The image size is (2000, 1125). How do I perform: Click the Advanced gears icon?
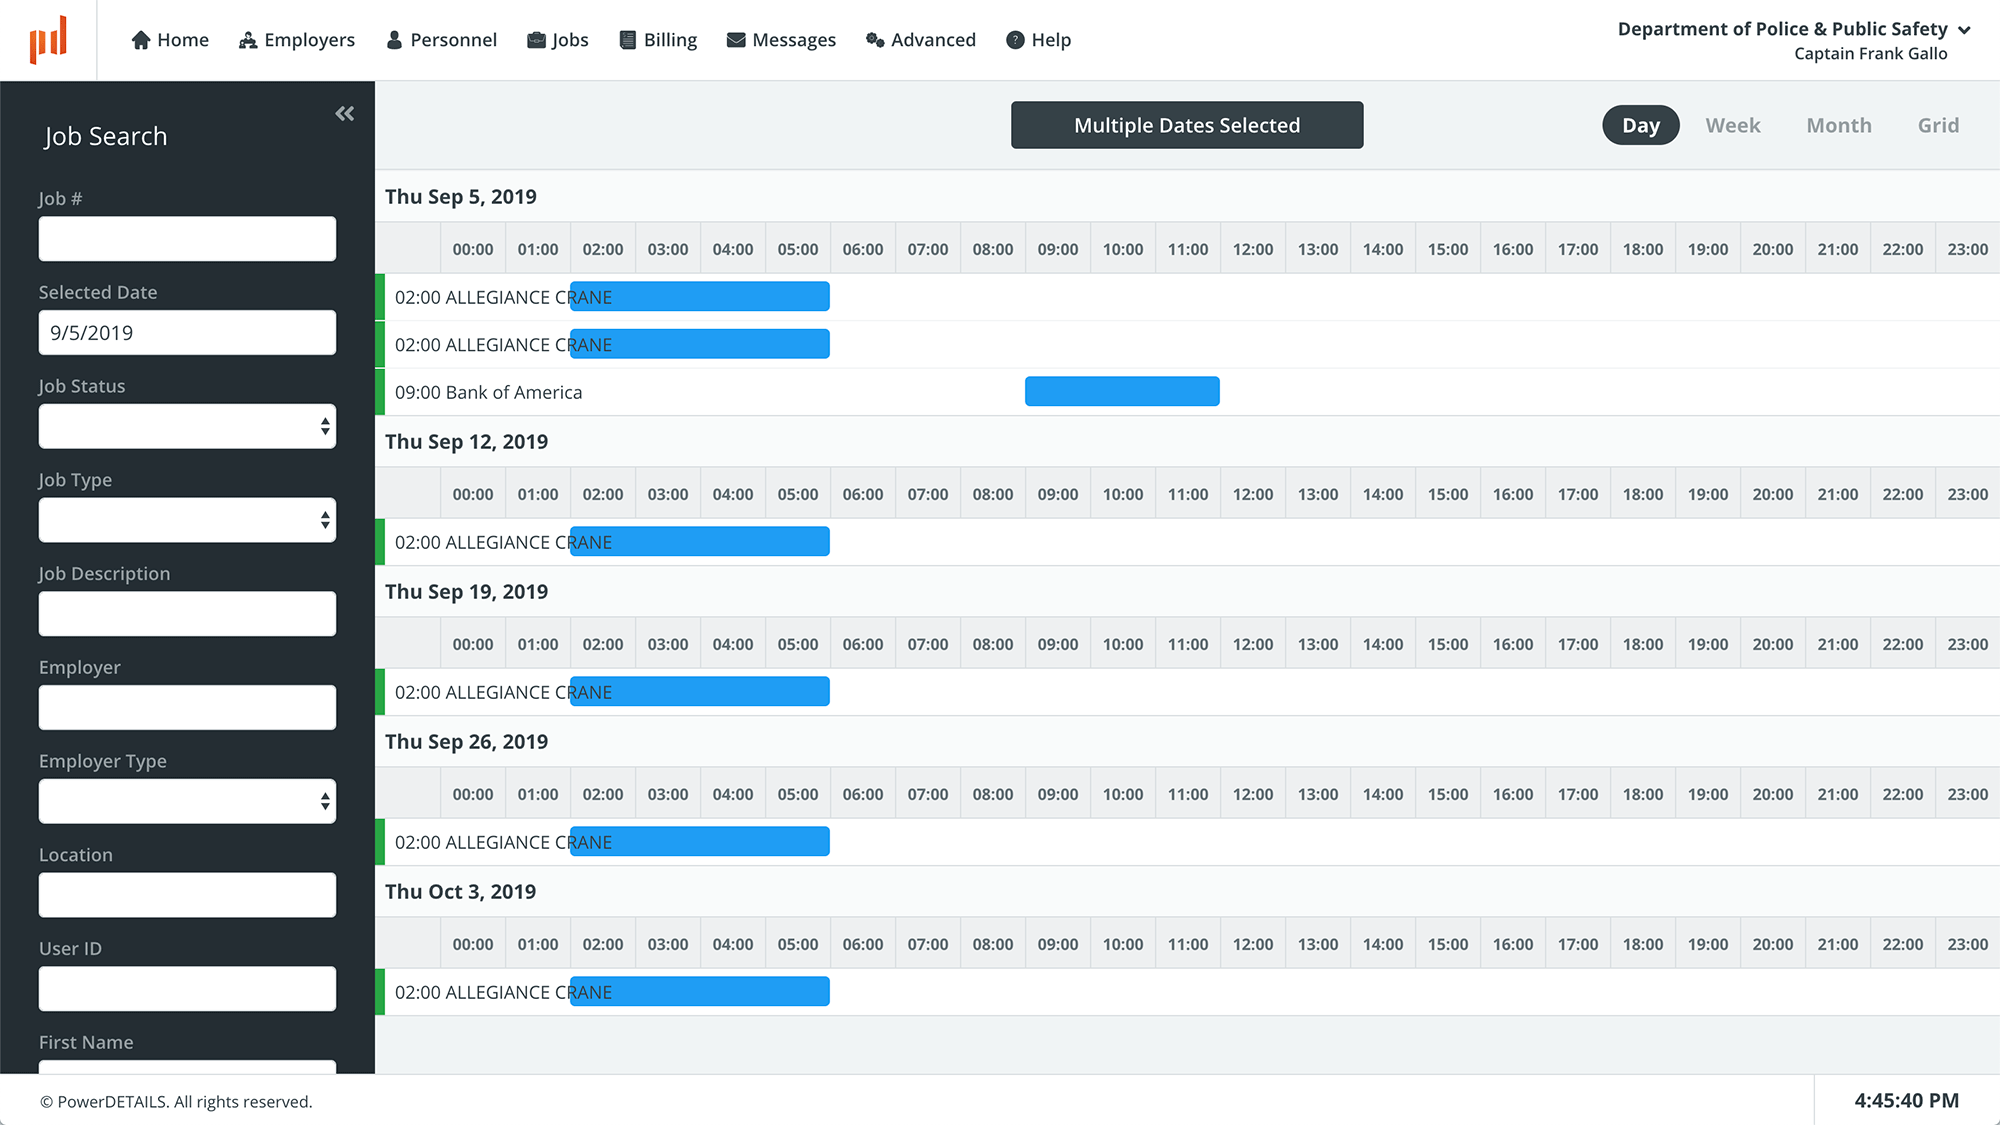[874, 39]
